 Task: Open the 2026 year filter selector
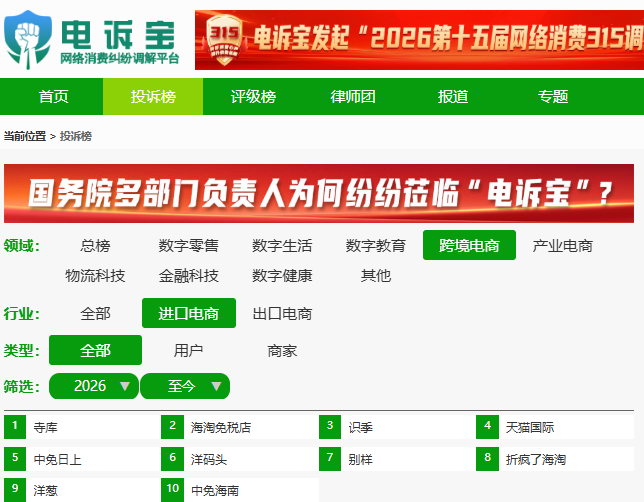pos(94,386)
